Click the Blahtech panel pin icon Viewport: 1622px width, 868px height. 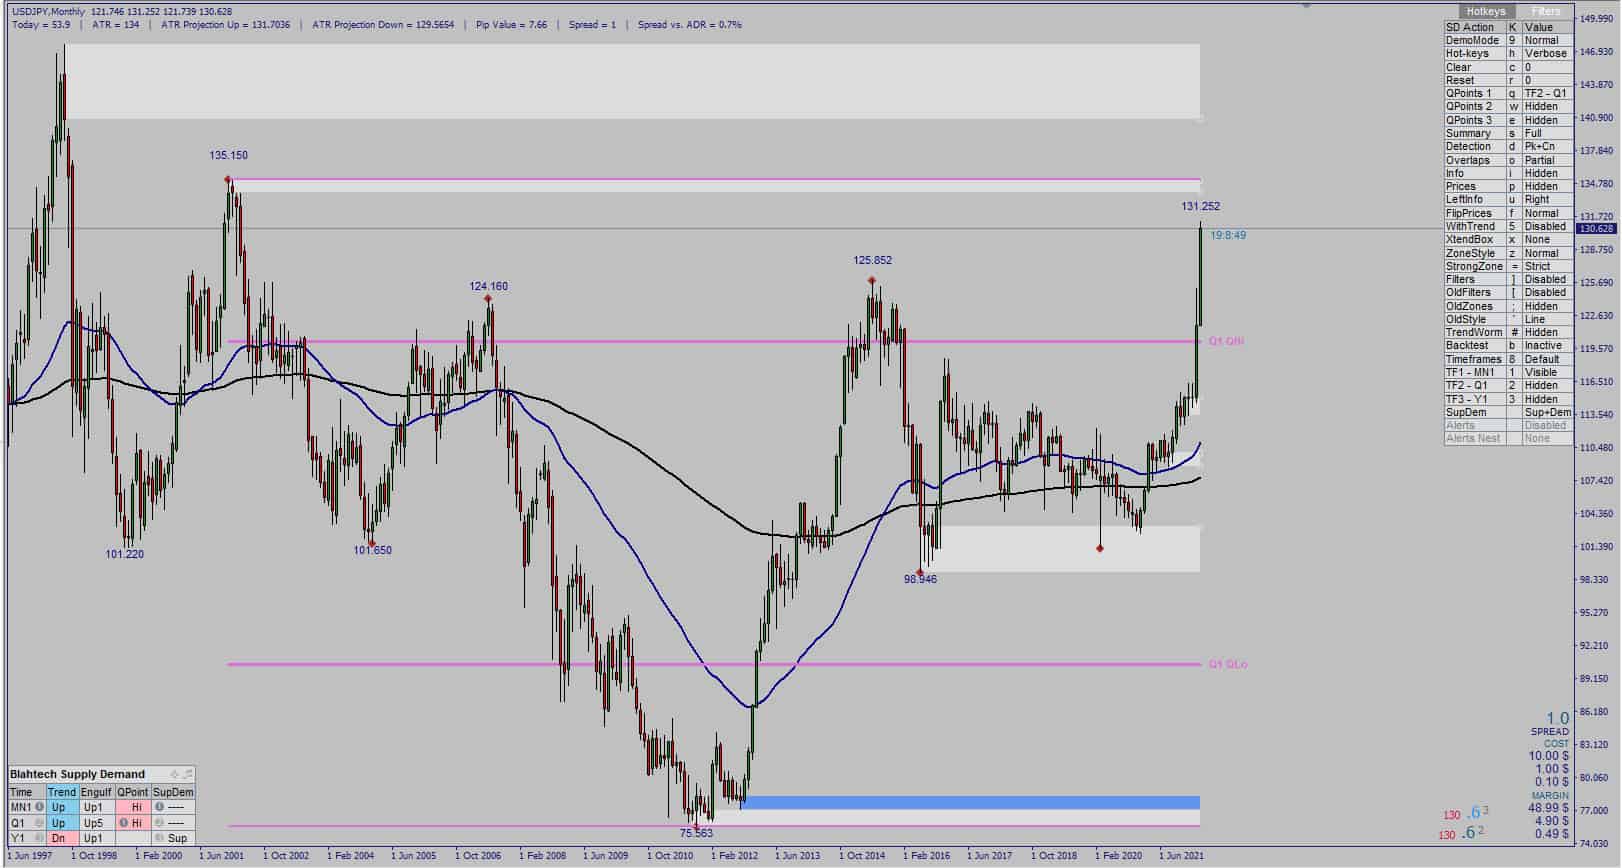(x=174, y=774)
